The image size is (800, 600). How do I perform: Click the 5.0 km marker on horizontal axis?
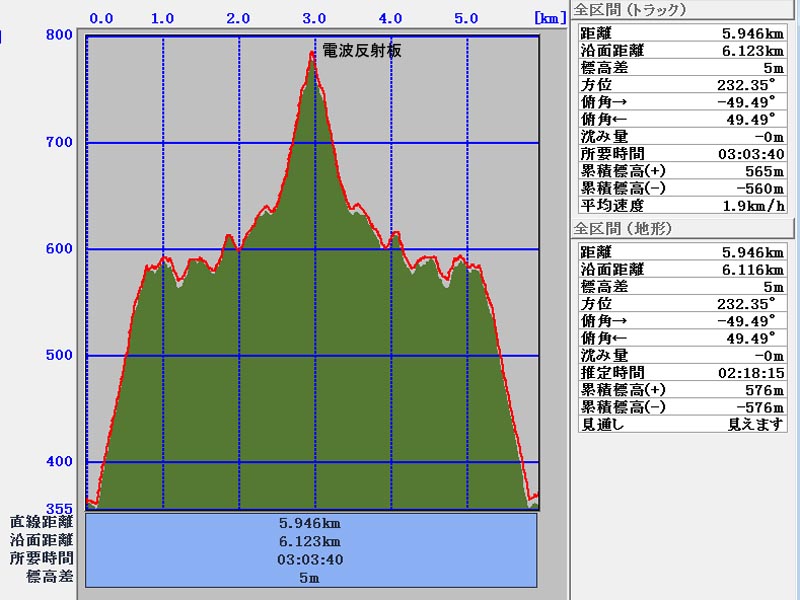pyautogui.click(x=466, y=18)
